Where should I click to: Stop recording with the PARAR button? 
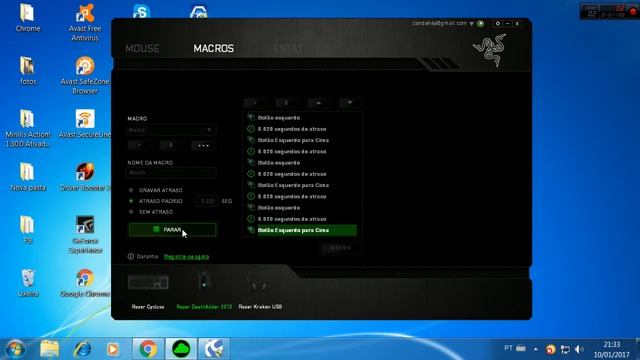click(x=172, y=230)
